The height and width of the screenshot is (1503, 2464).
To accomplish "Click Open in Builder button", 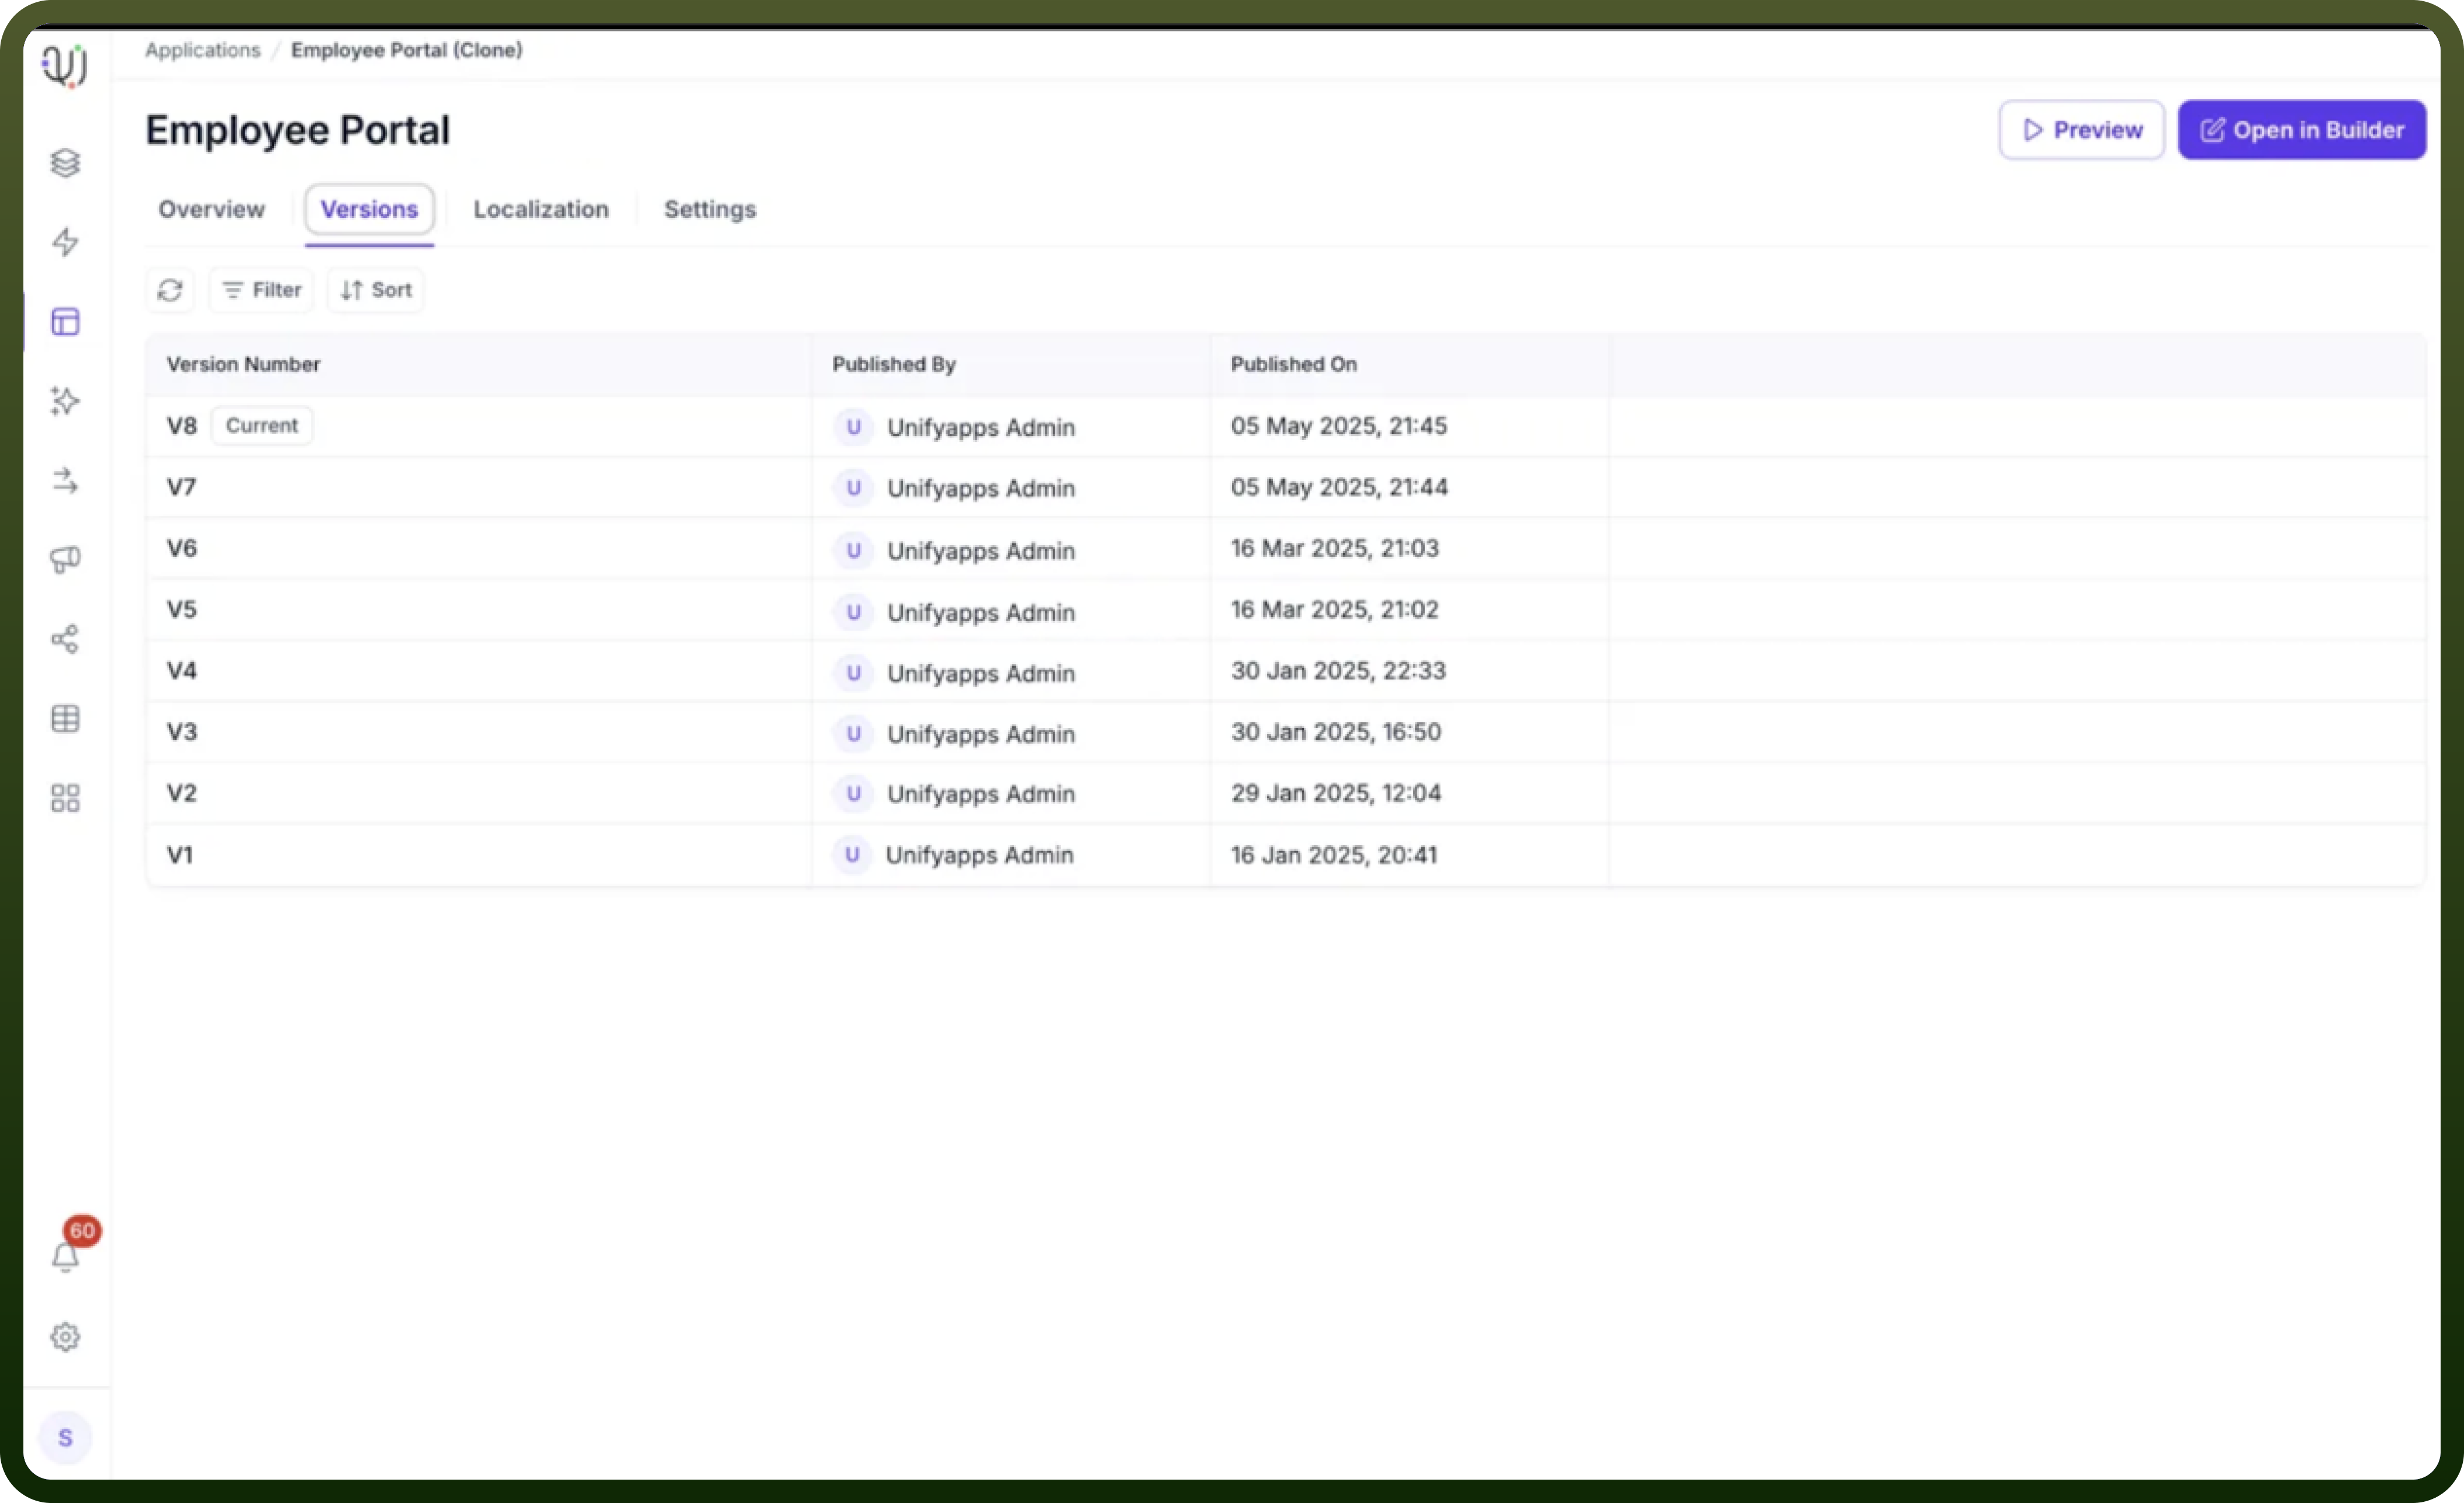I will coord(2302,130).
